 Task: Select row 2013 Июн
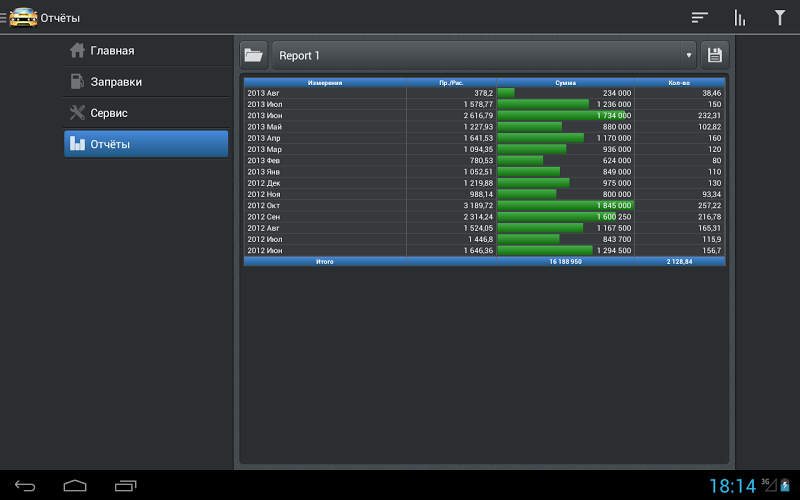coord(484,115)
